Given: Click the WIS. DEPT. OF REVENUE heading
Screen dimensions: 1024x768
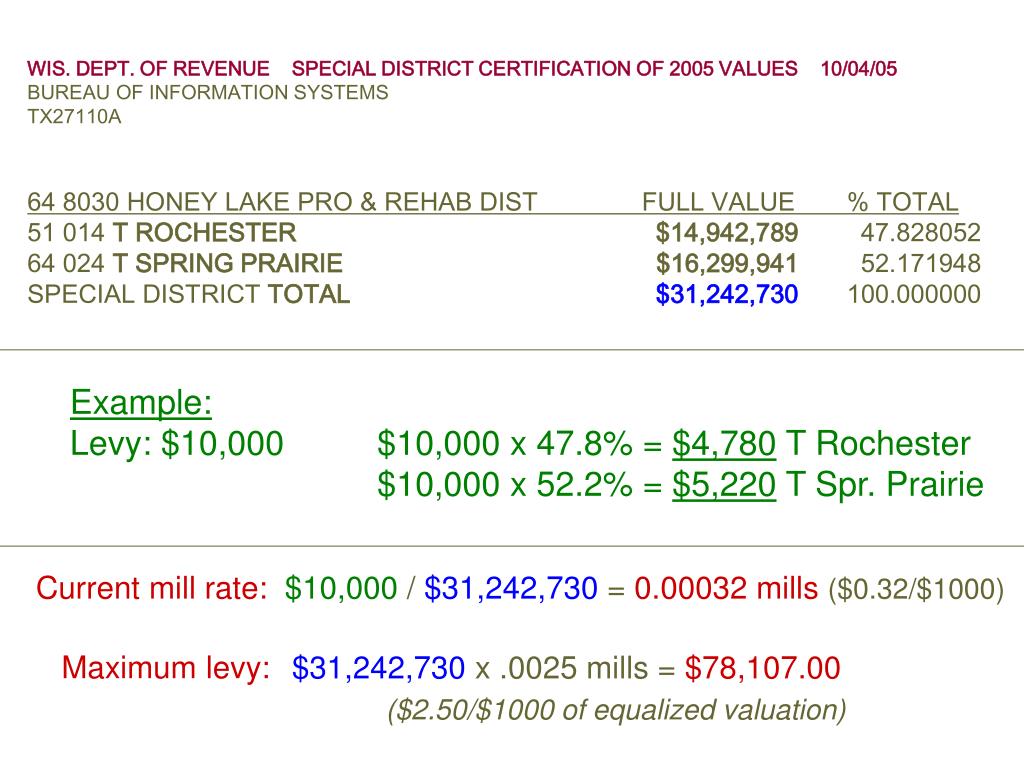Looking at the screenshot, I should click(148, 69).
